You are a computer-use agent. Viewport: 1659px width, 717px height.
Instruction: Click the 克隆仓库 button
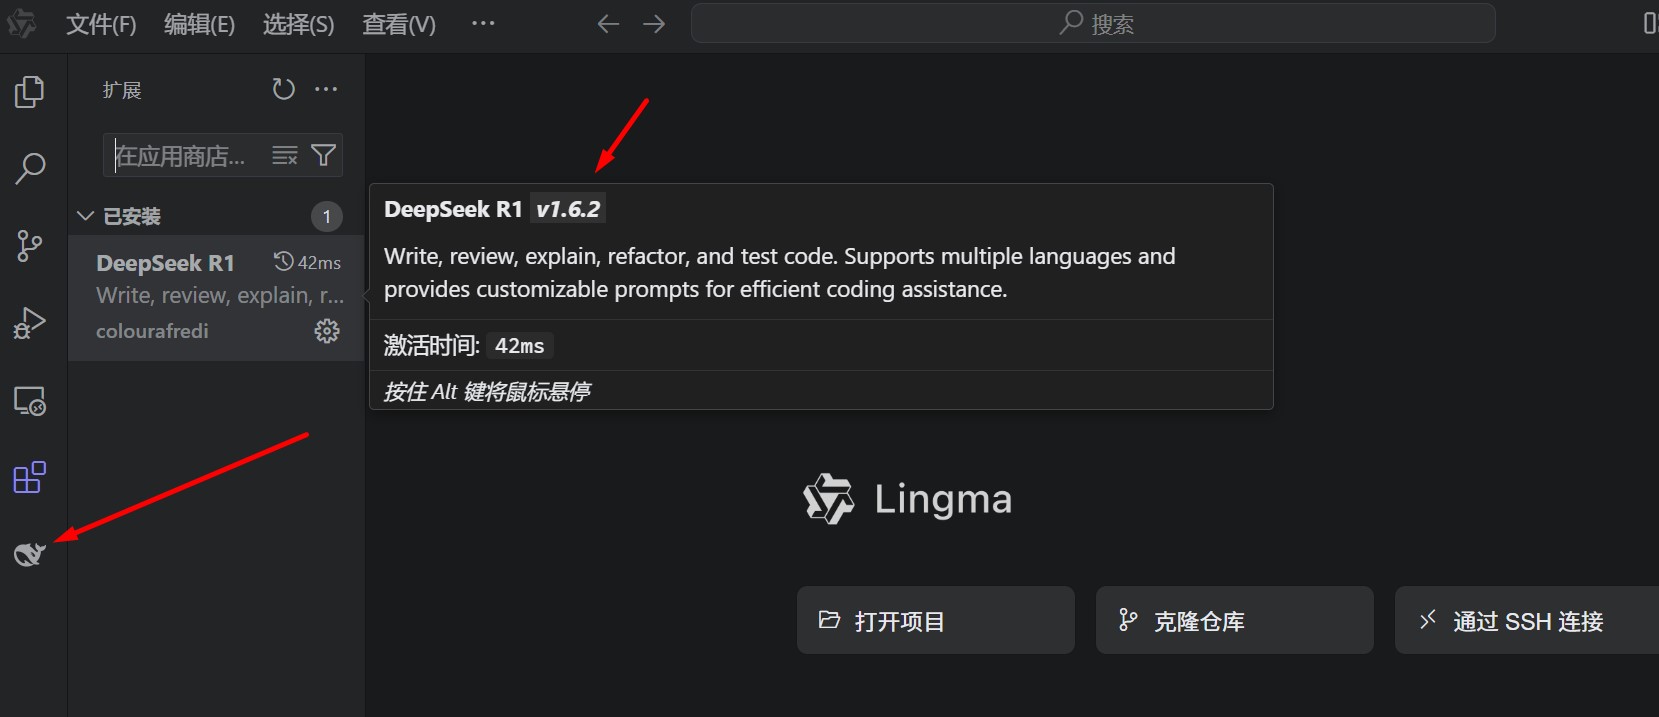[x=1234, y=620]
